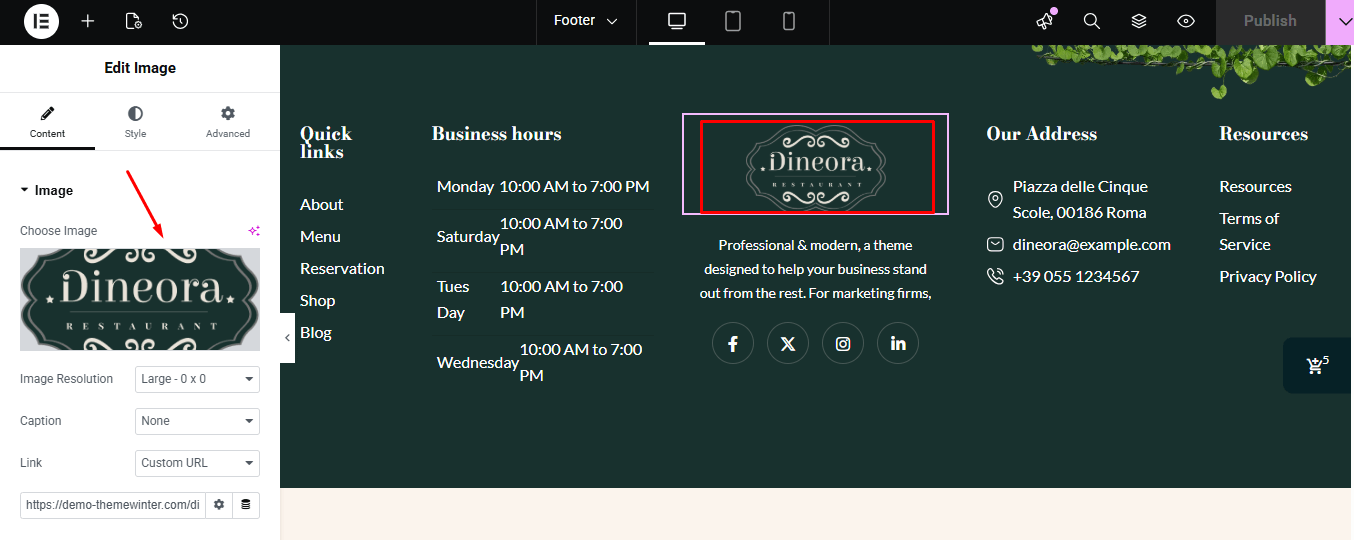Click the Dineora image thumbnail in panel
The width and height of the screenshot is (1354, 540).
coord(140,299)
